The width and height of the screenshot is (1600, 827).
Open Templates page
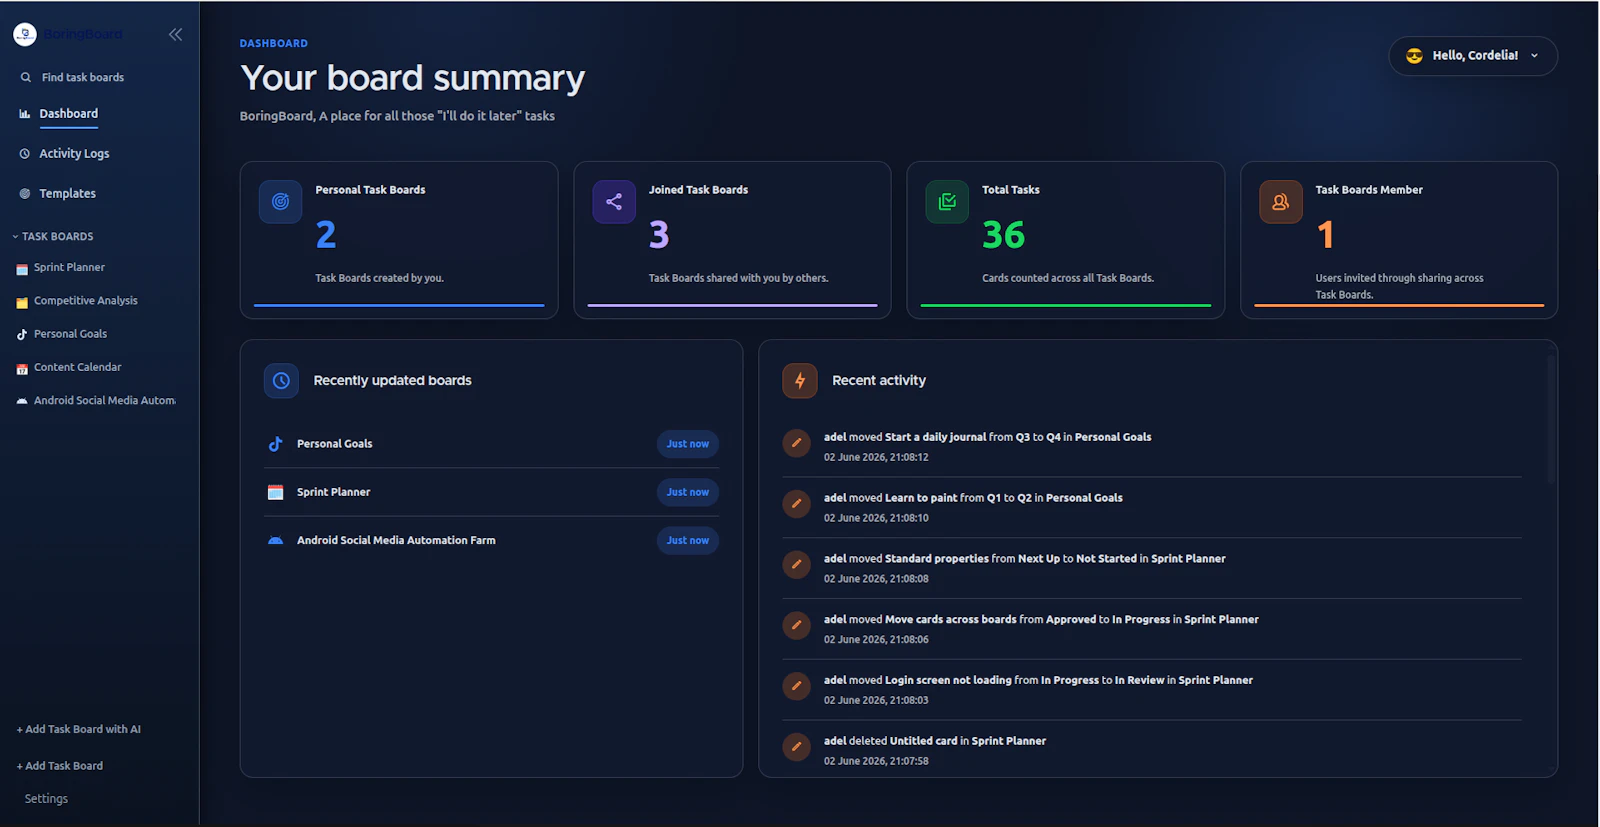coord(68,194)
